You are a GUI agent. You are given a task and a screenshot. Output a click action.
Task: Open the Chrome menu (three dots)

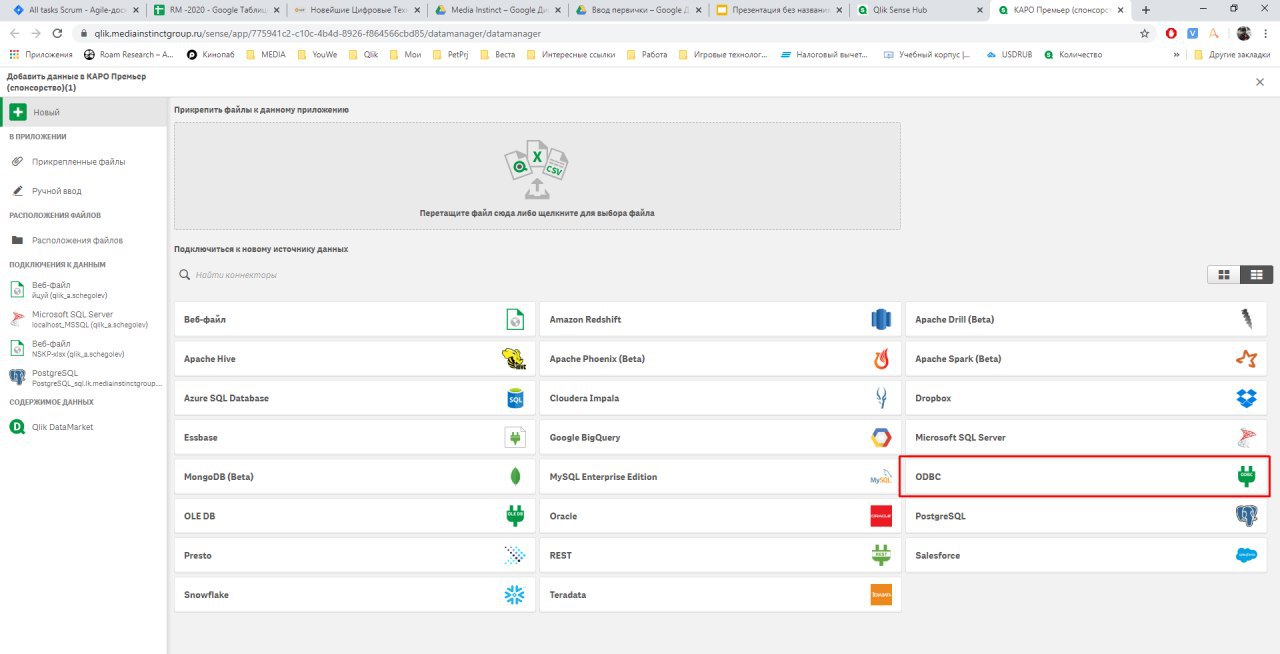1266,33
